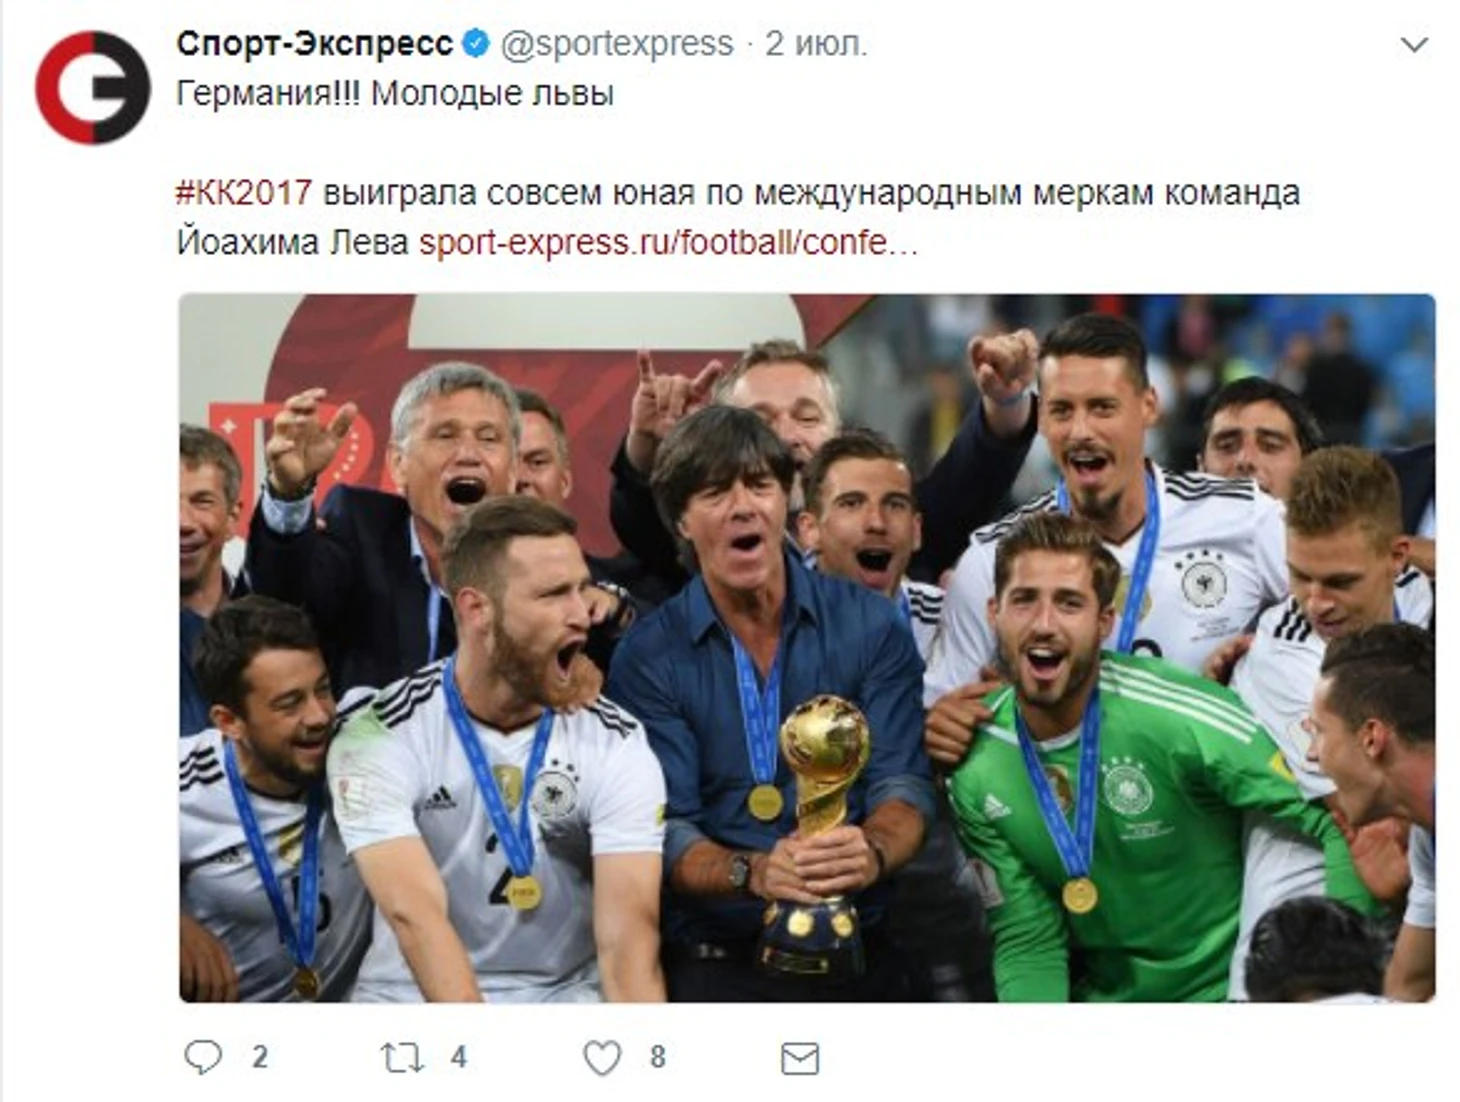Click the blue verified badge
Image resolution: width=1460 pixels, height=1102 pixels.
[x=476, y=44]
